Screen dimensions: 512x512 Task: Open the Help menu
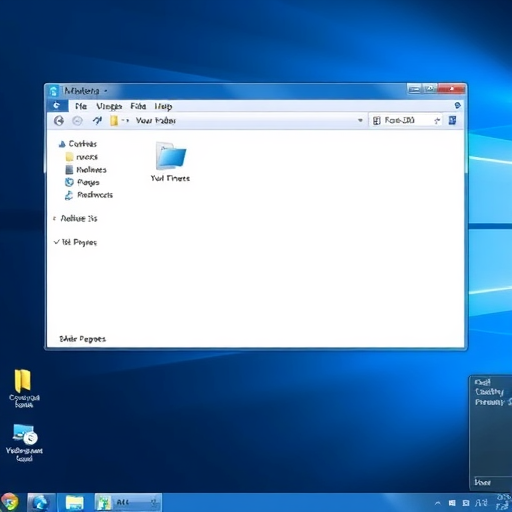point(163,106)
